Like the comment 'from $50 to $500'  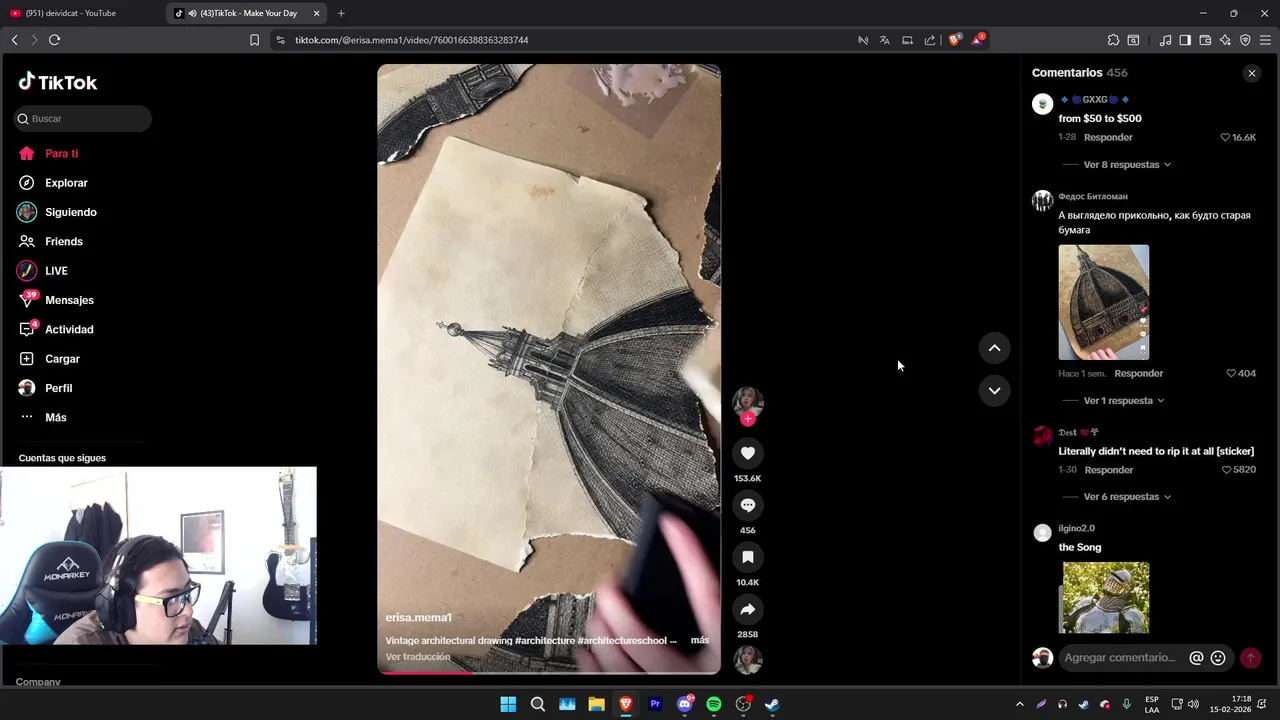pos(1225,137)
